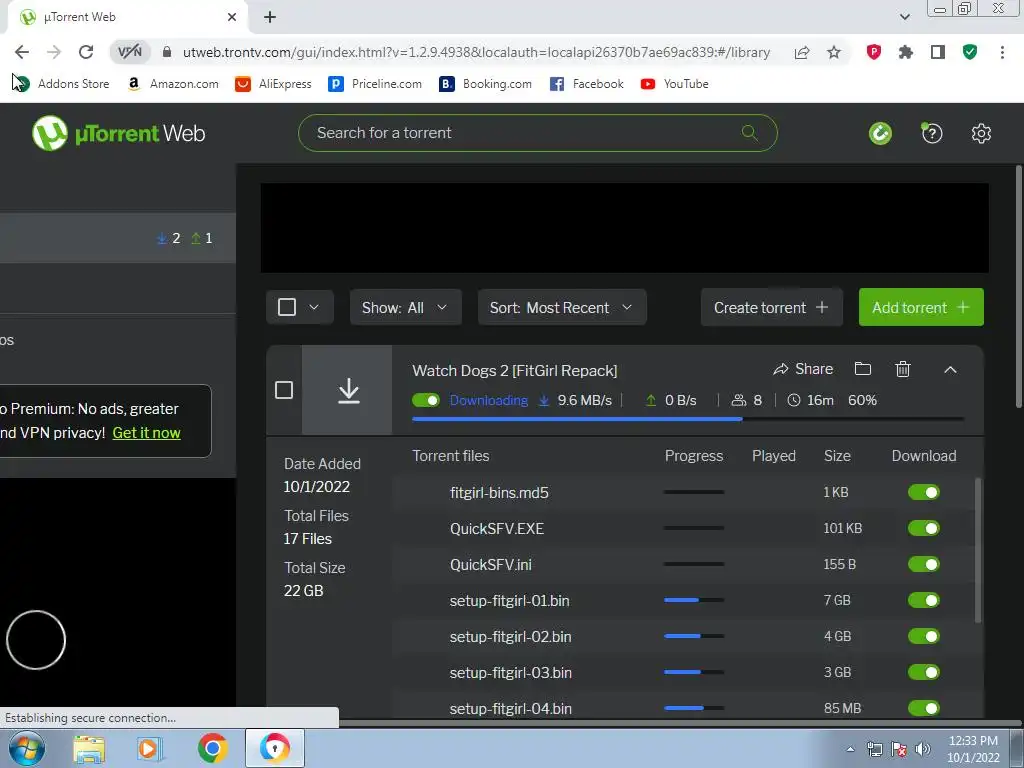
Task: Open File Explorer from taskbar
Action: click(x=89, y=748)
